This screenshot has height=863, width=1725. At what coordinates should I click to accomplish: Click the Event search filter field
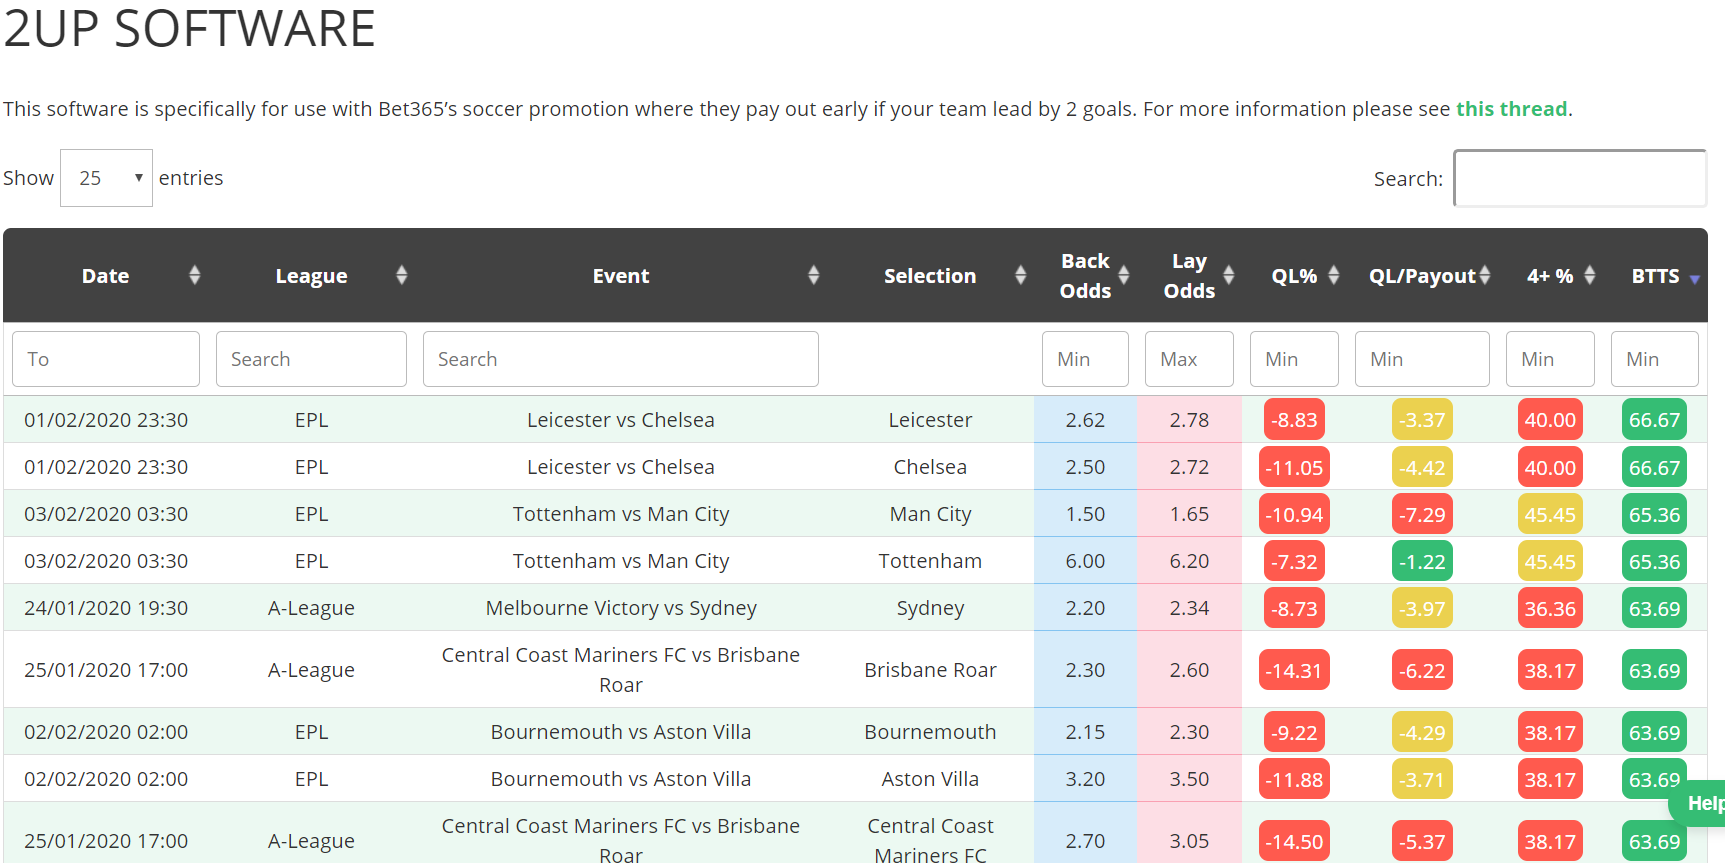[x=621, y=359]
